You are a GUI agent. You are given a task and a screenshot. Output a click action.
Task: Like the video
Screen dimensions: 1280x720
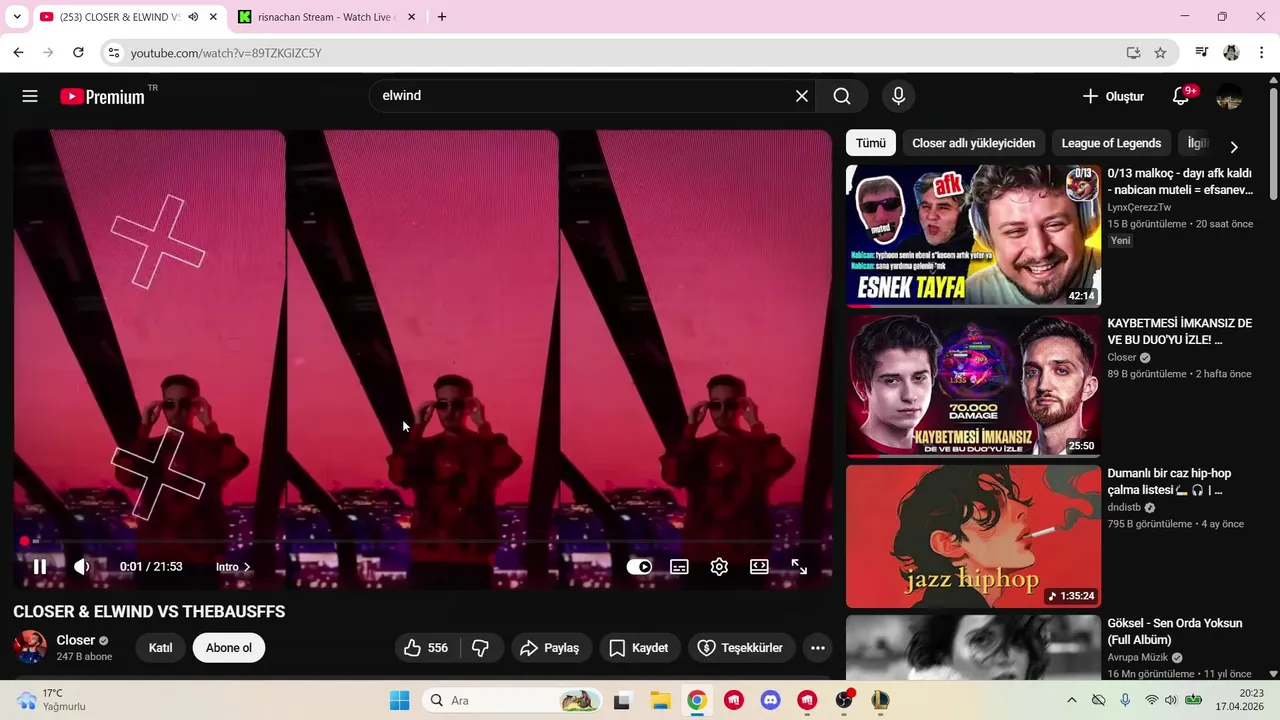coord(427,648)
